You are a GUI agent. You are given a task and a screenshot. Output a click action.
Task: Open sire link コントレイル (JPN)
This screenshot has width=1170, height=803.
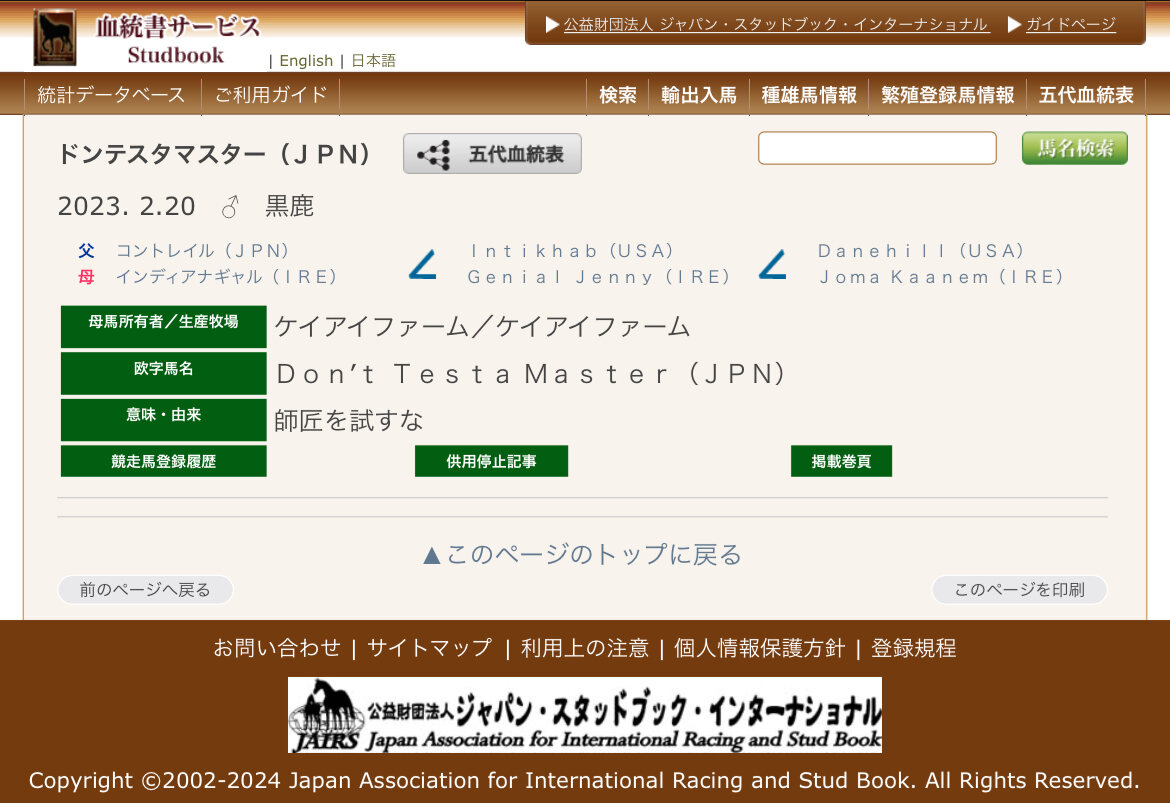[203, 251]
